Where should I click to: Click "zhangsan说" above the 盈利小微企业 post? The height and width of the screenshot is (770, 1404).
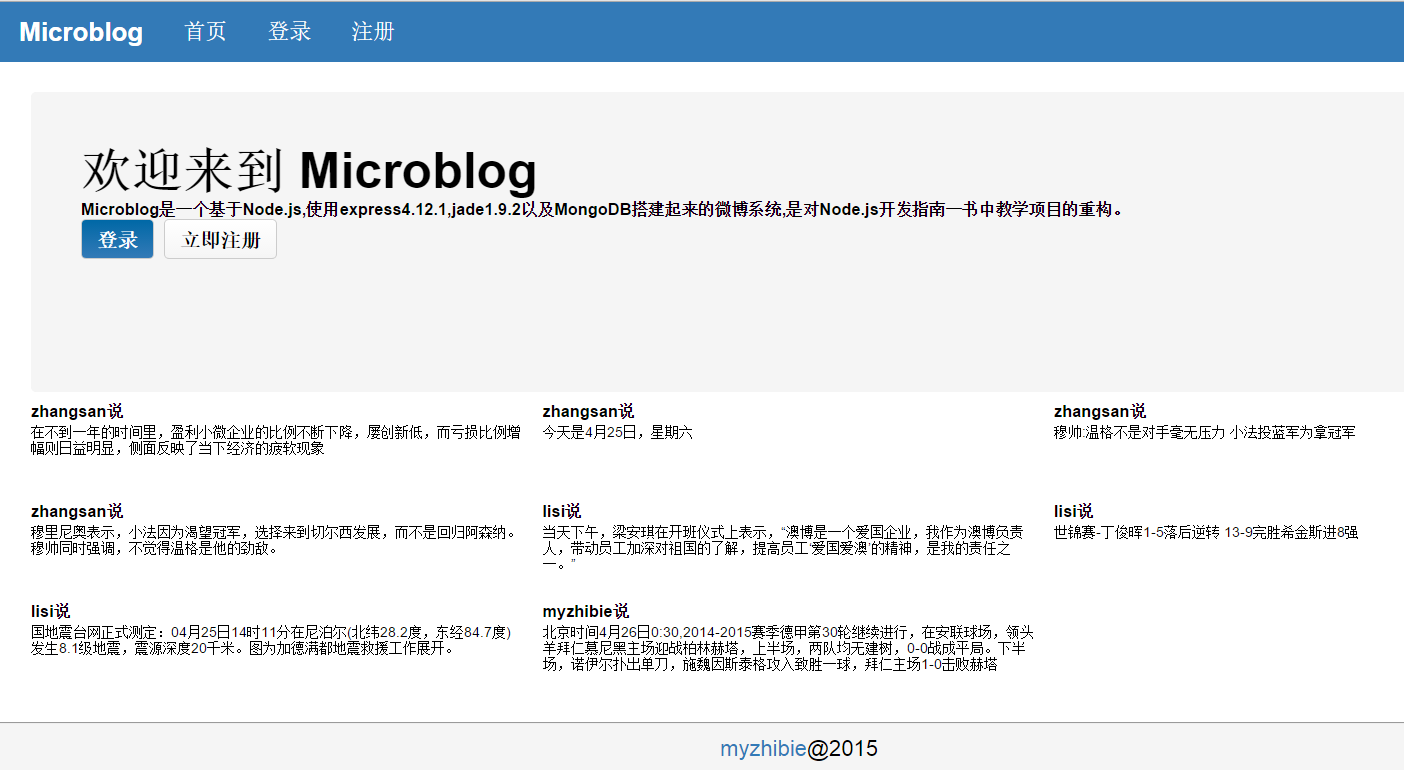point(77,411)
